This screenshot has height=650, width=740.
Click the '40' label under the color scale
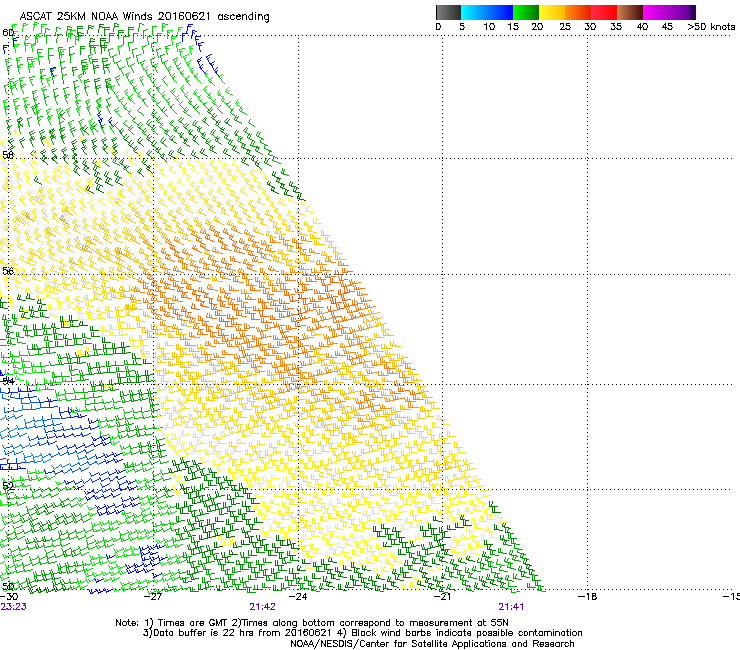coord(642,27)
